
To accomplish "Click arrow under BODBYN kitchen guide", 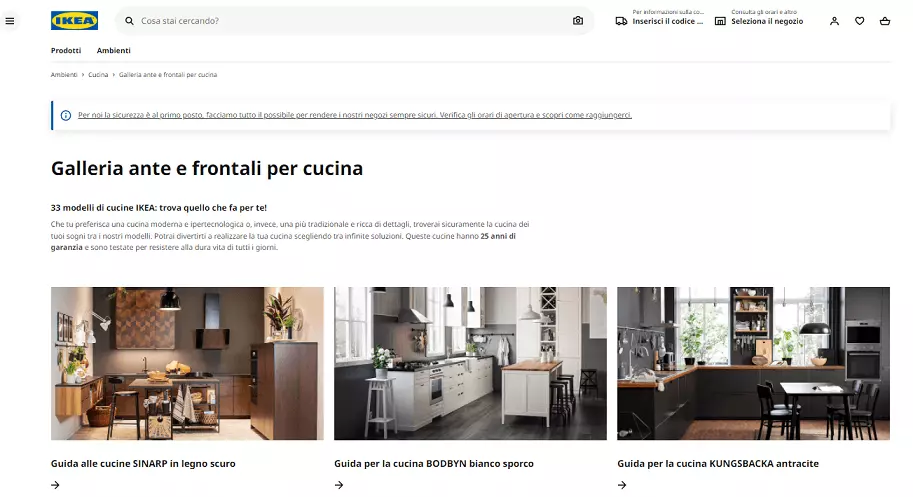I will 339,485.
